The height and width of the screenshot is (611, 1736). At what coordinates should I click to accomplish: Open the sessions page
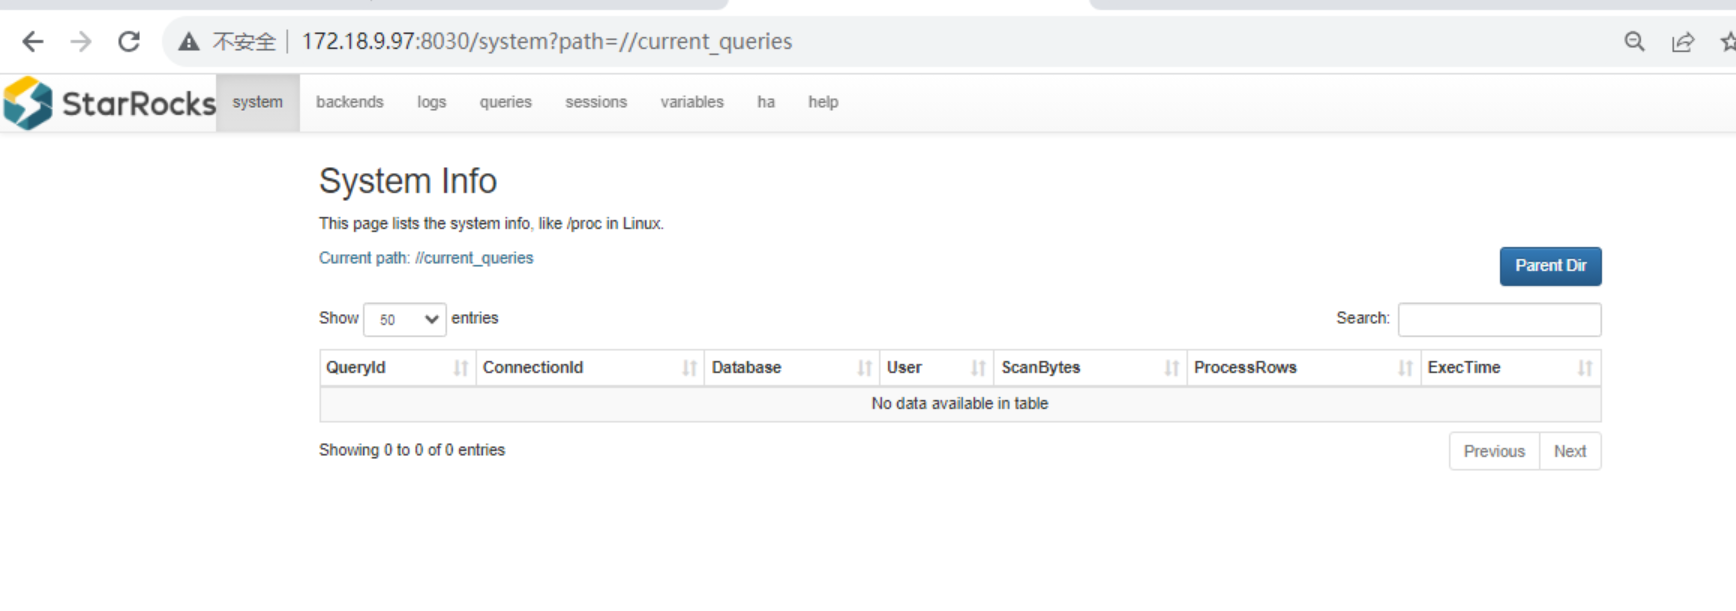[596, 102]
